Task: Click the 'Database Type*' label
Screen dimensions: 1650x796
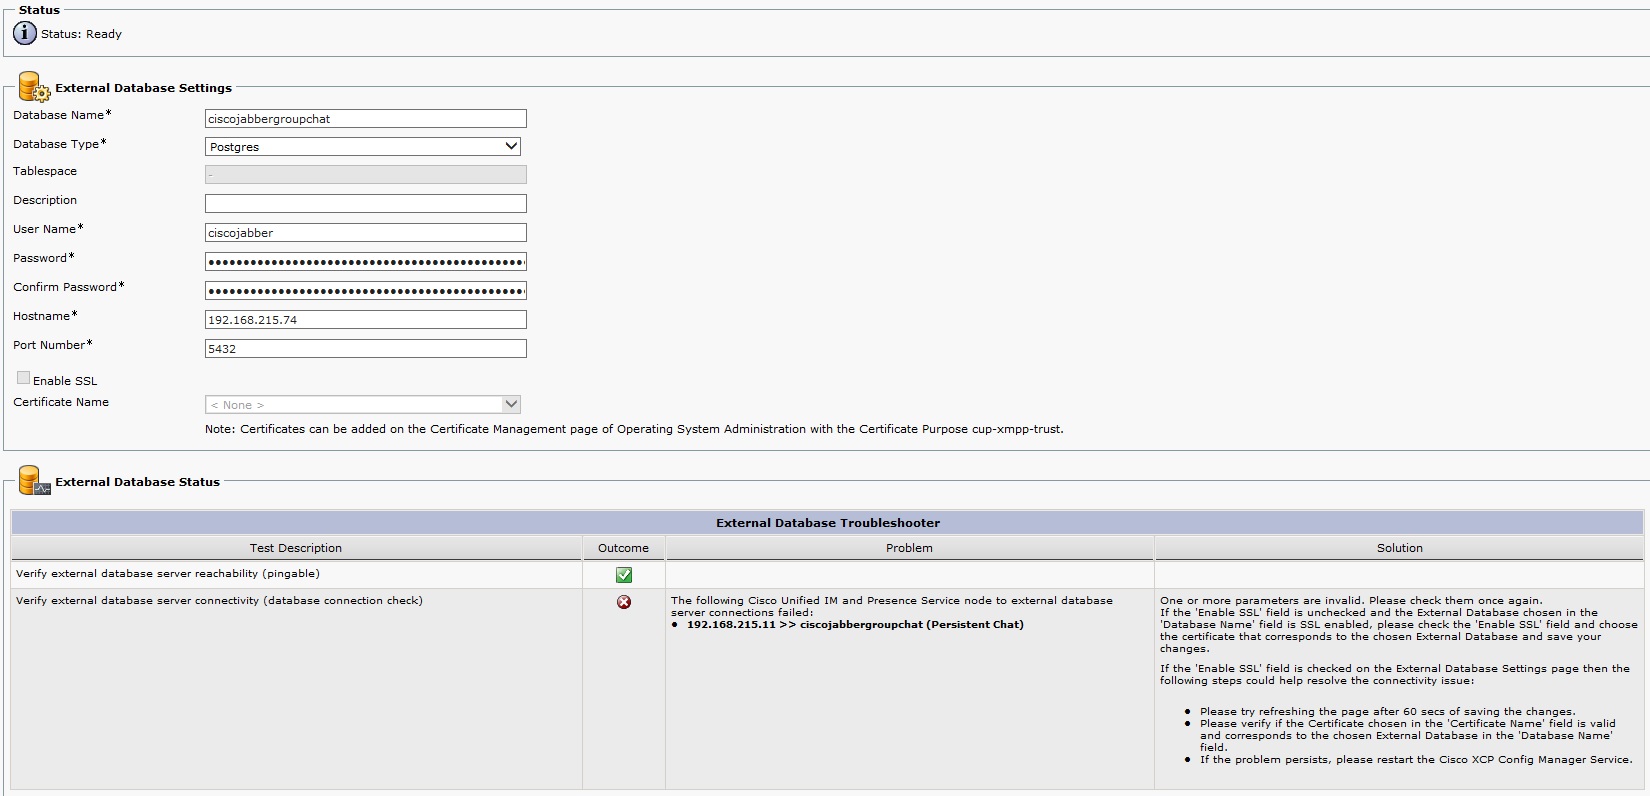Action: pyautogui.click(x=59, y=144)
